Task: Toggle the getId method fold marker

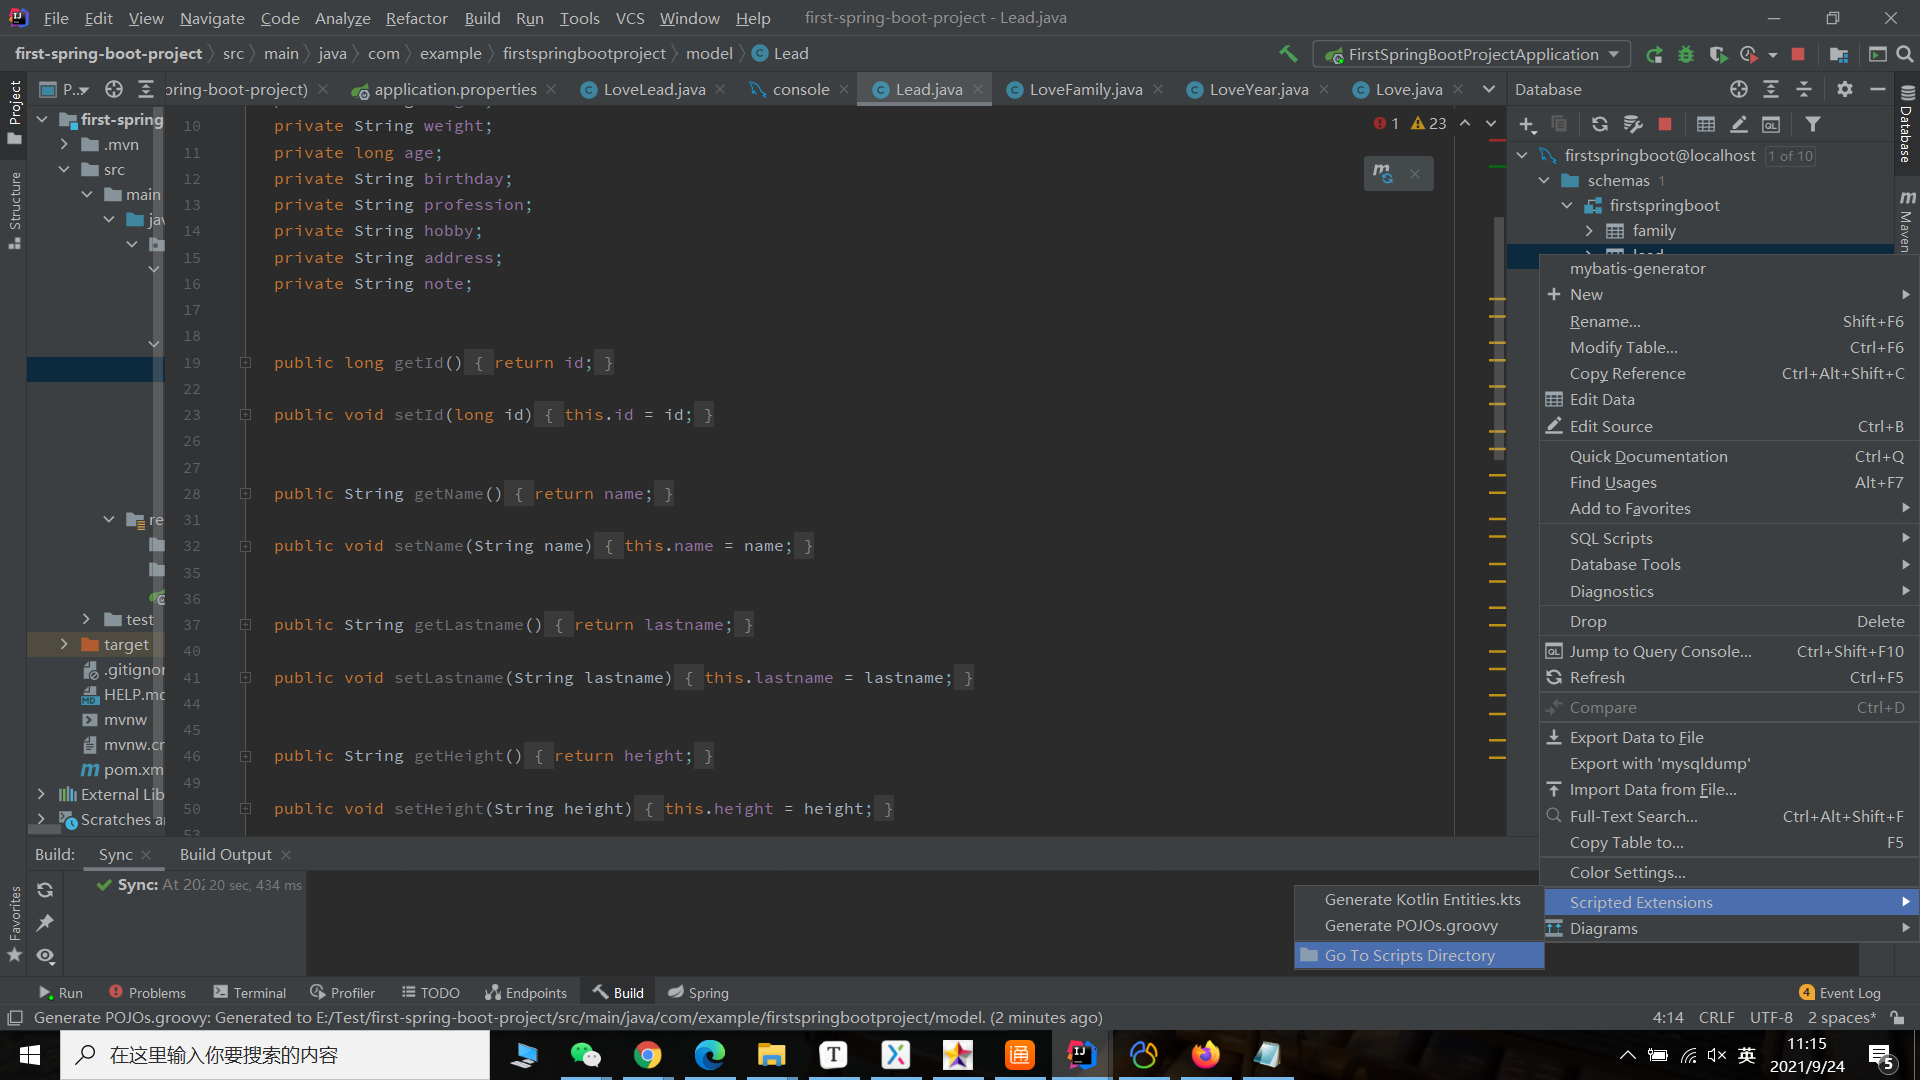Action: [245, 363]
